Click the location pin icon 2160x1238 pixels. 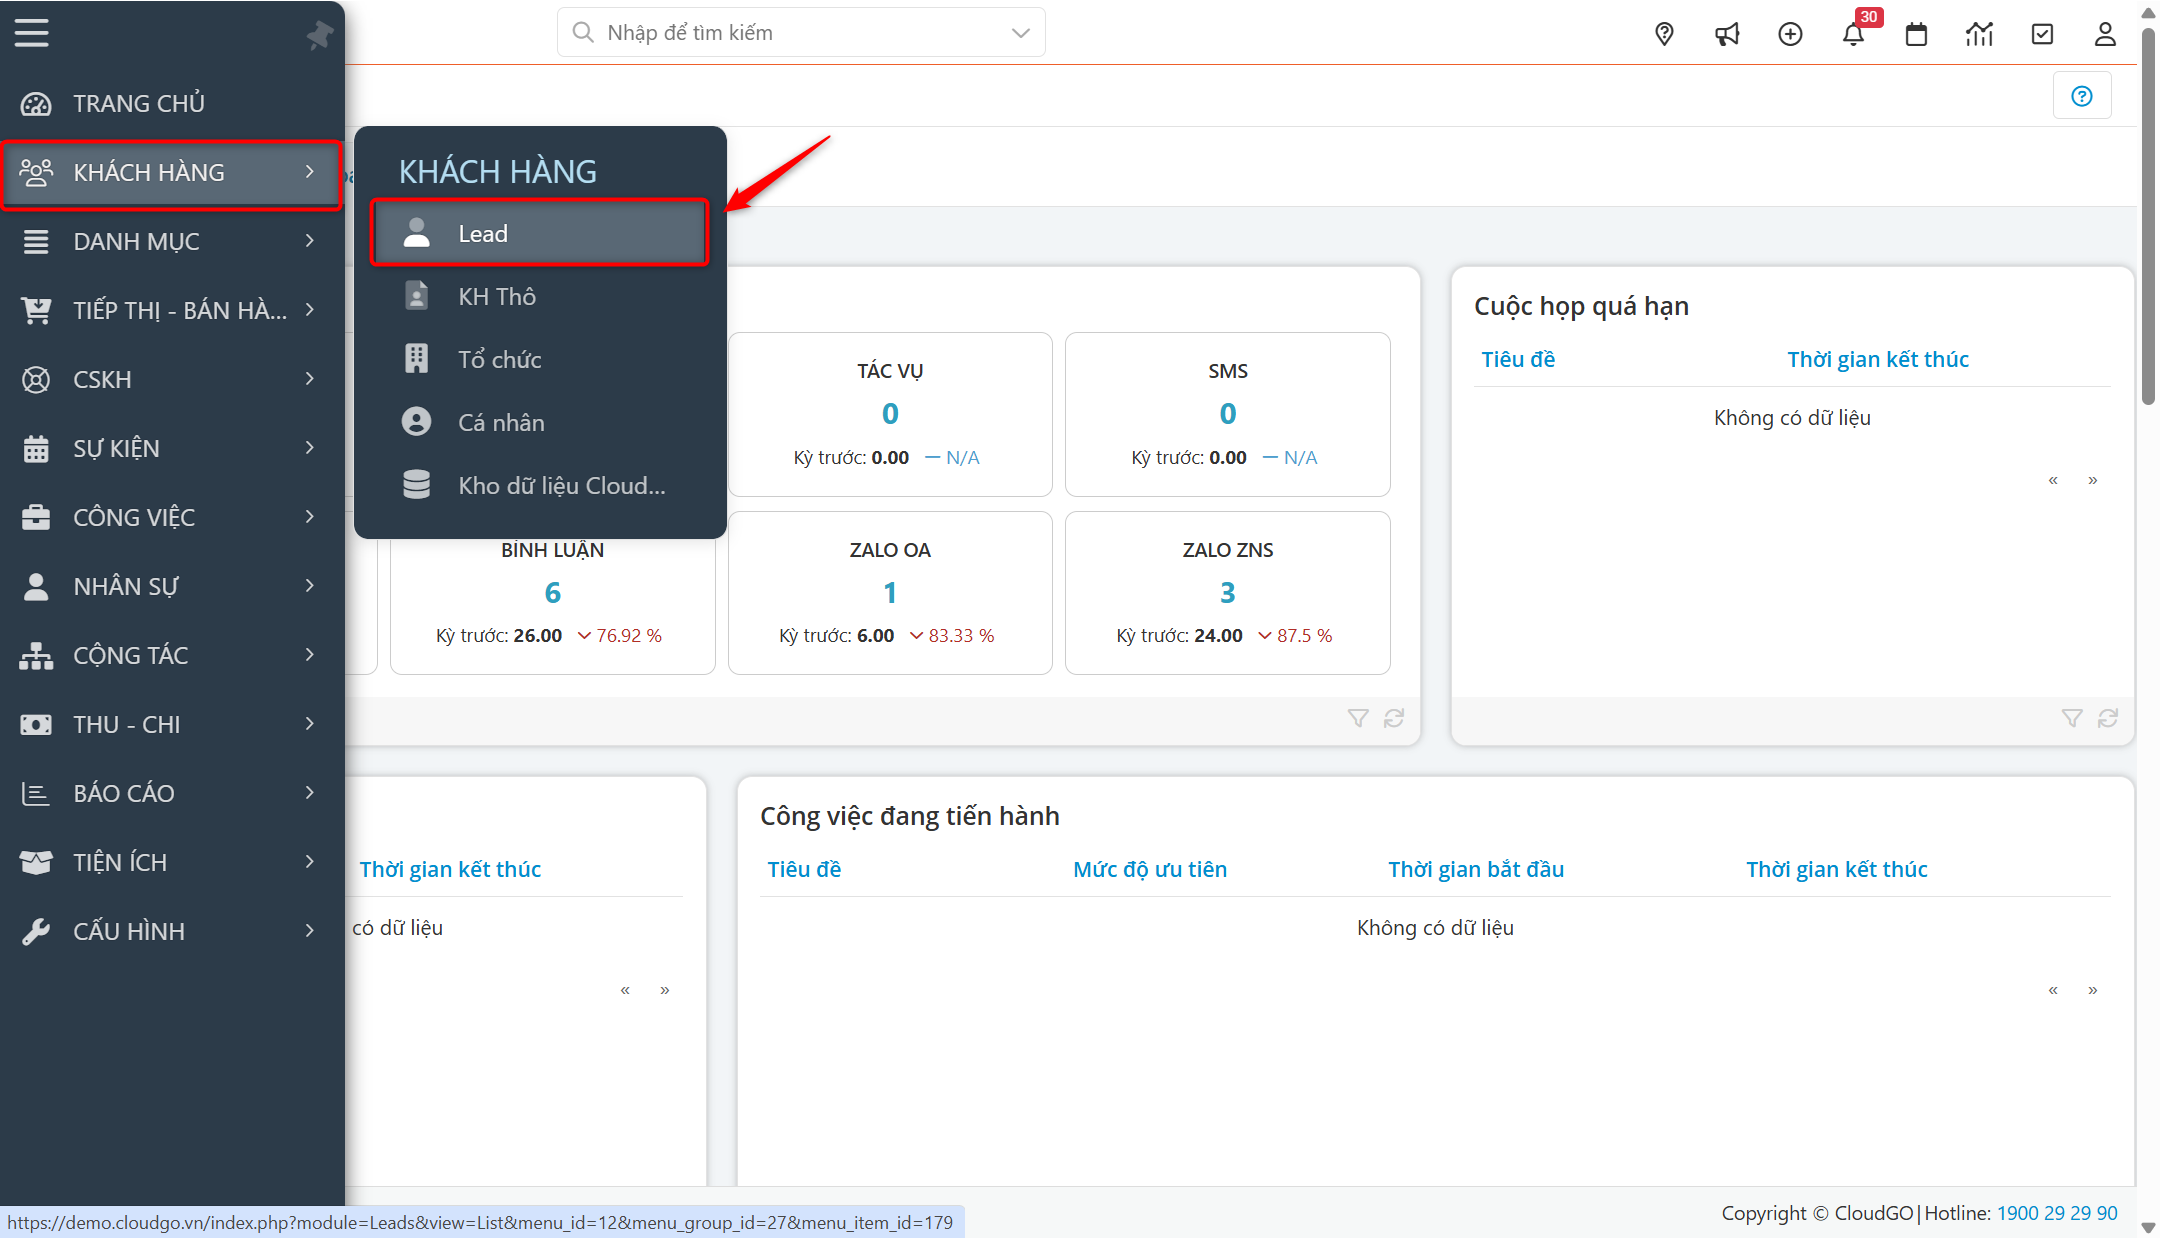[x=1664, y=33]
